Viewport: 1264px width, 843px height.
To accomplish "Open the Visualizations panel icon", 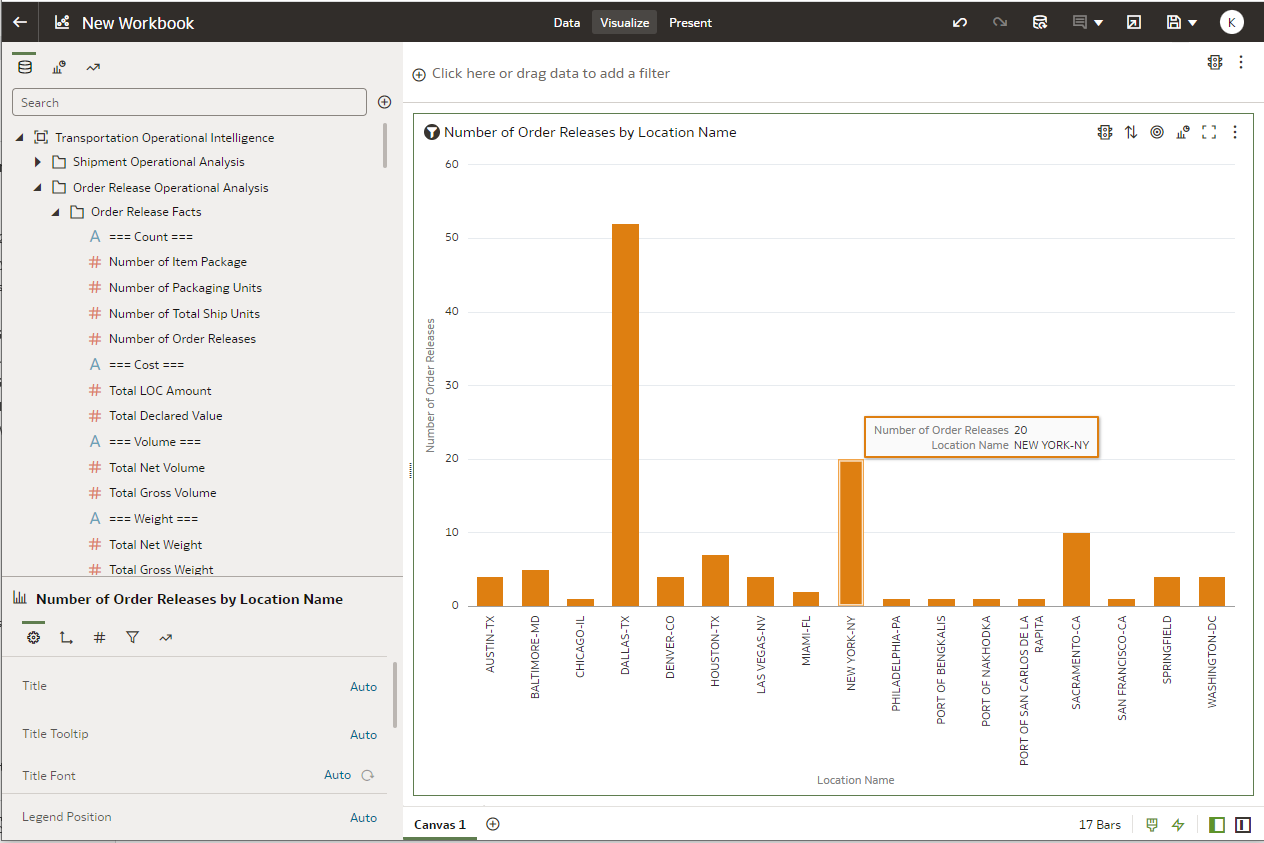I will pos(59,67).
